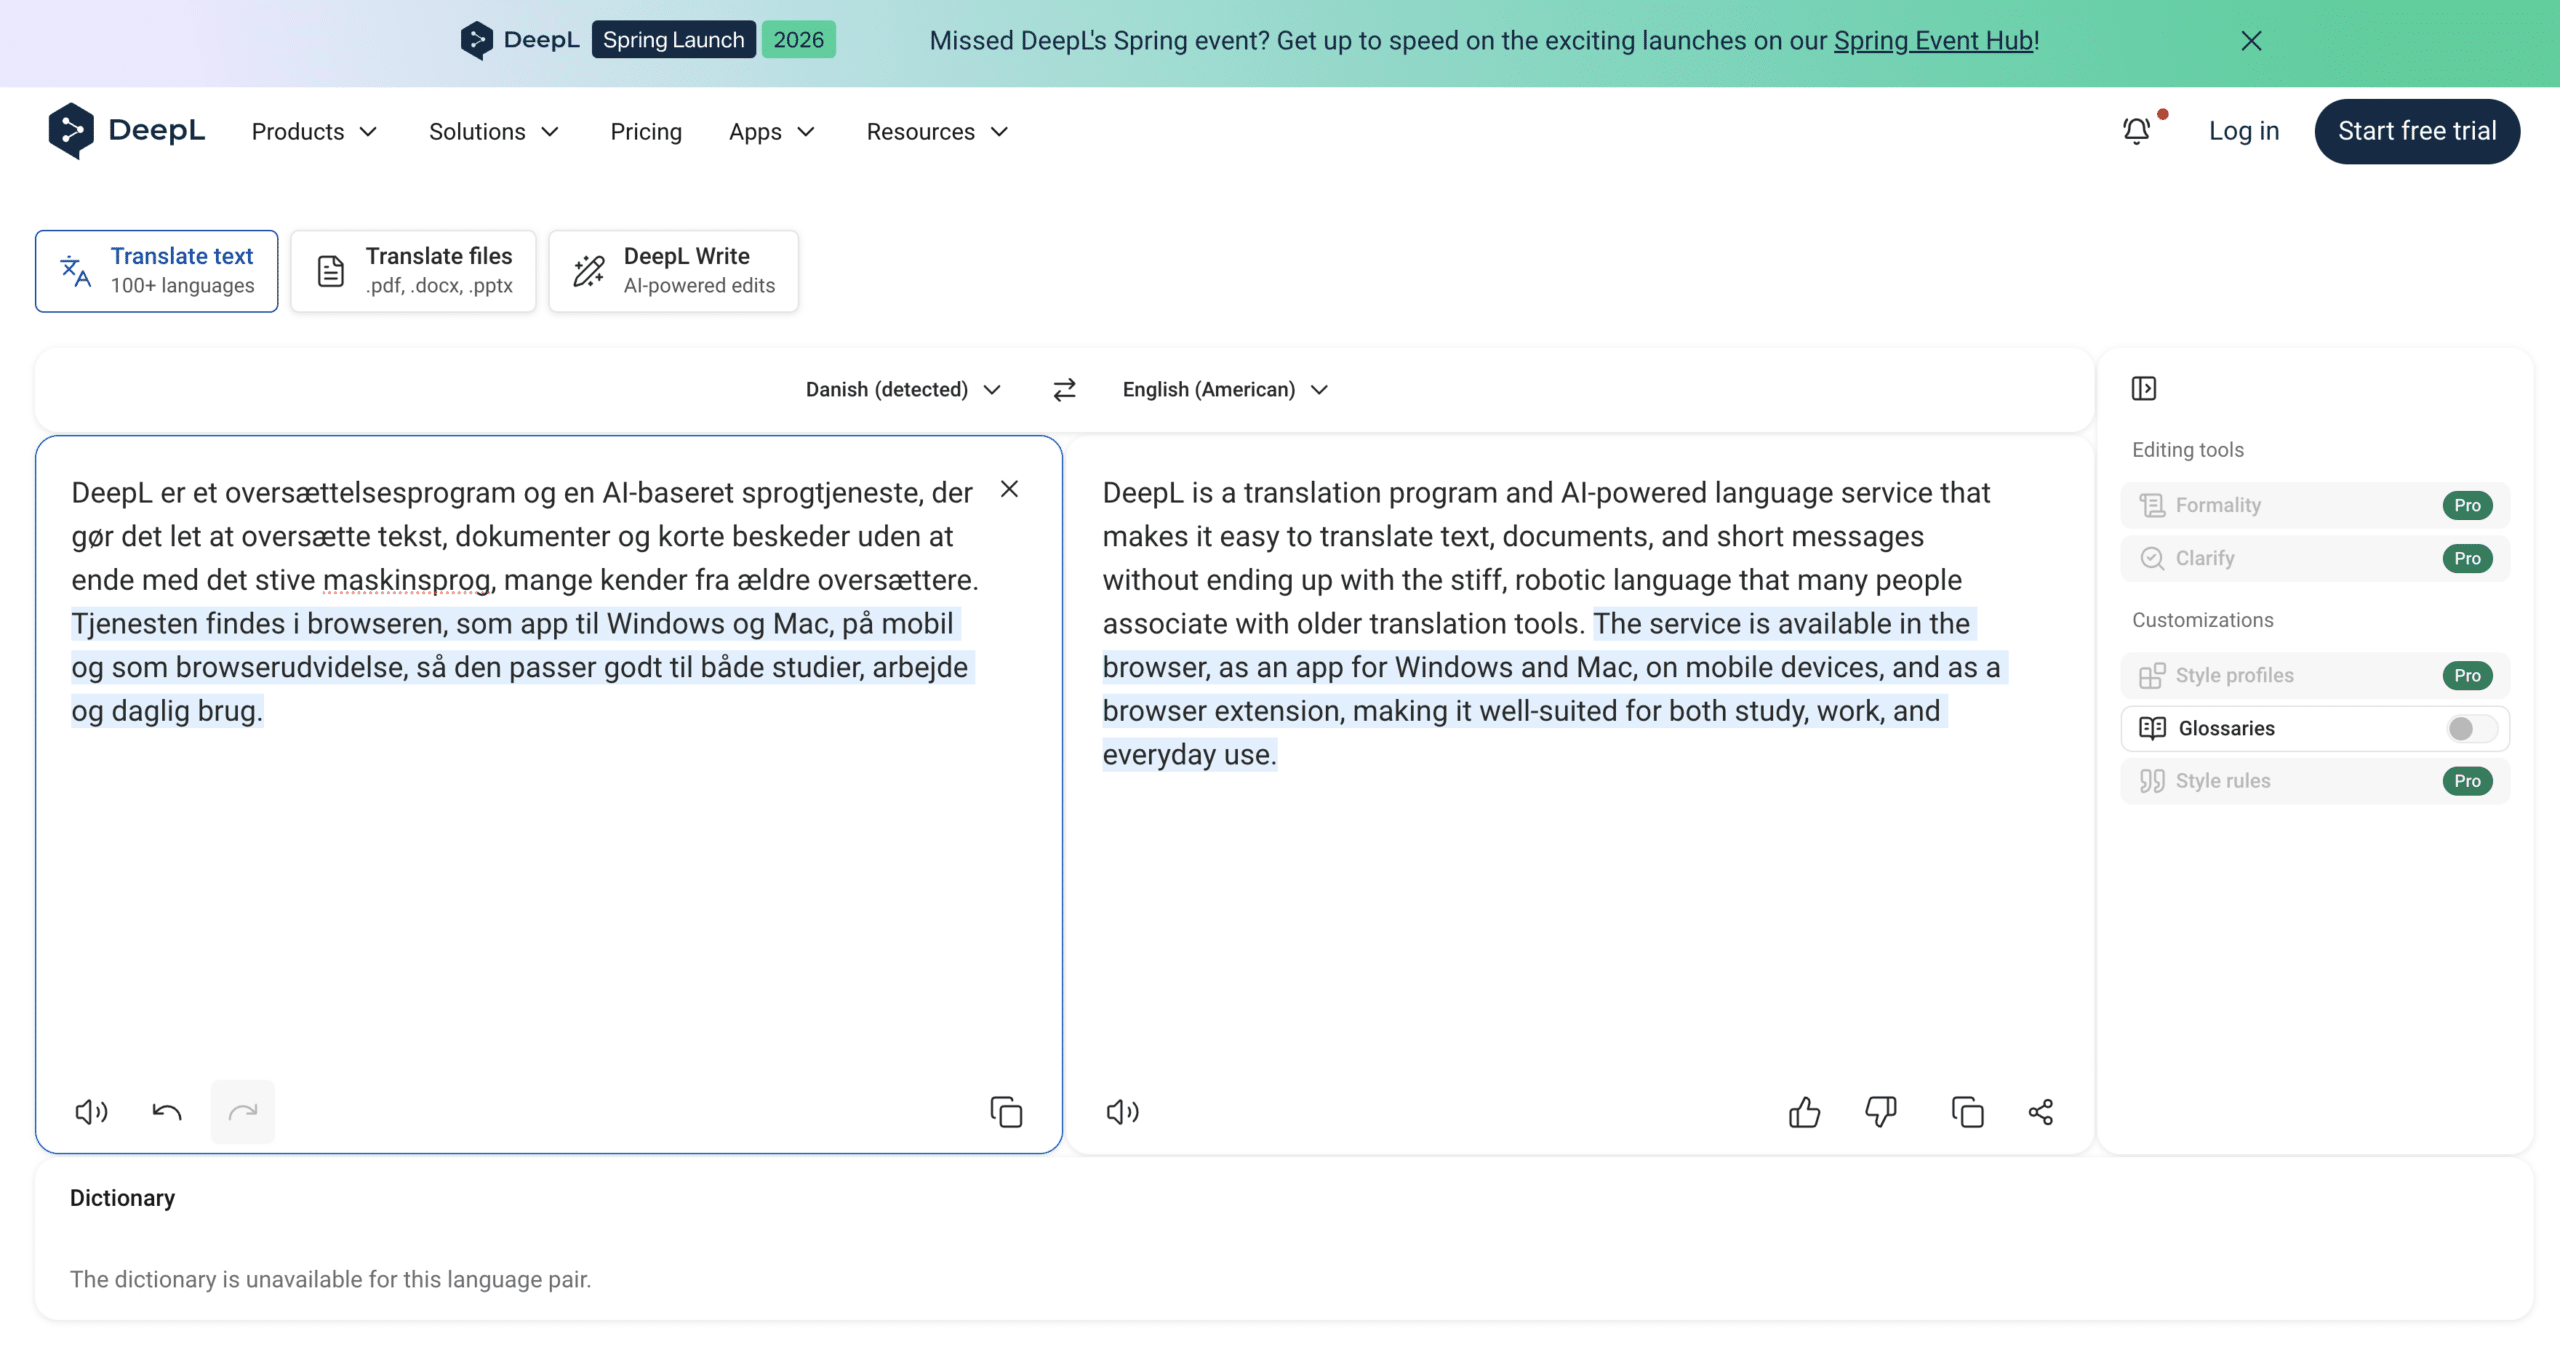2560x1347 pixels.
Task: Expand the Solutions menu
Action: 494,131
